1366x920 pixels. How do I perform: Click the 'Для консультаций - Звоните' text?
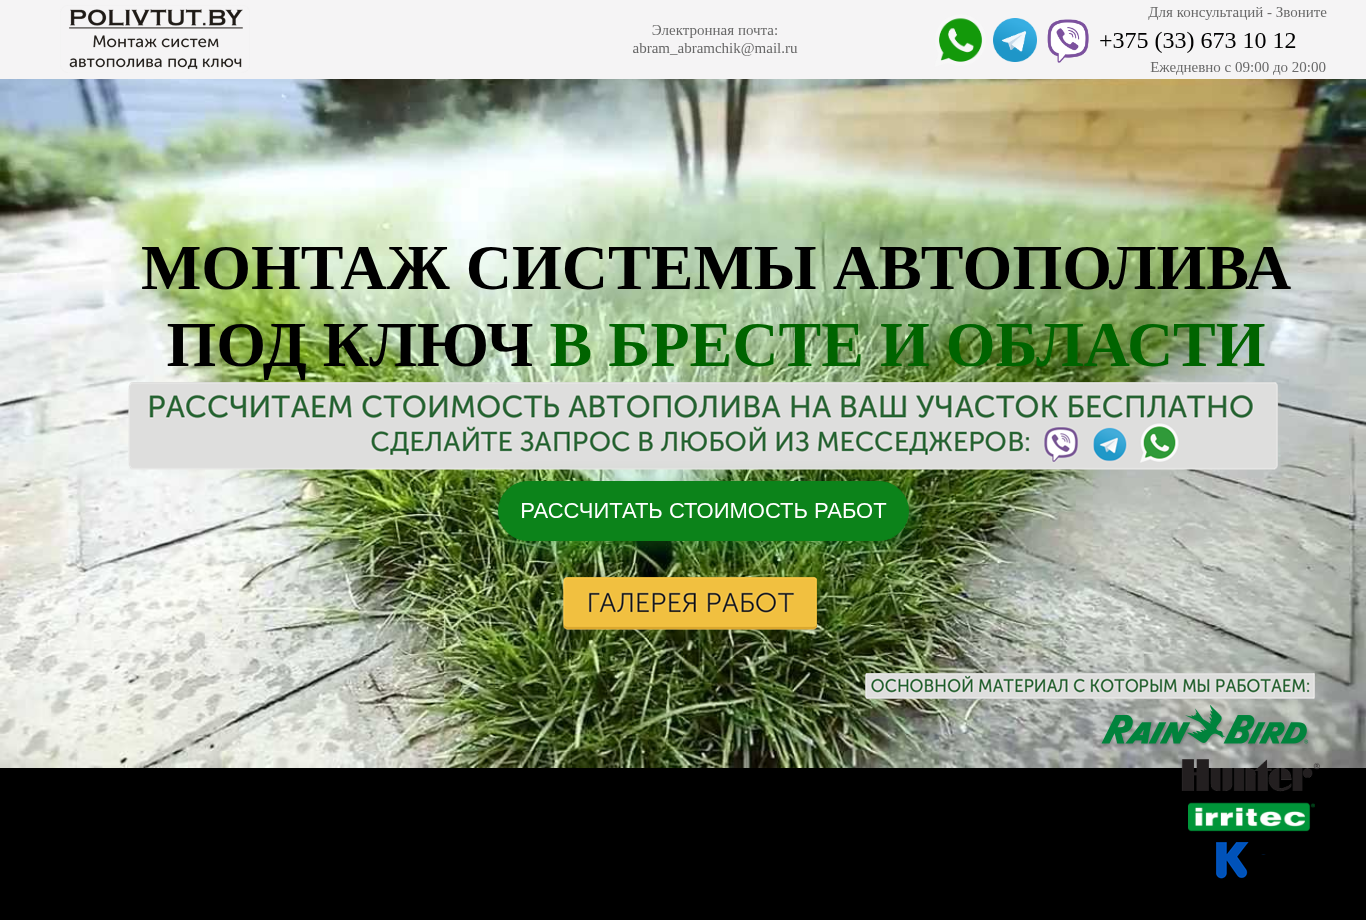click(1237, 12)
